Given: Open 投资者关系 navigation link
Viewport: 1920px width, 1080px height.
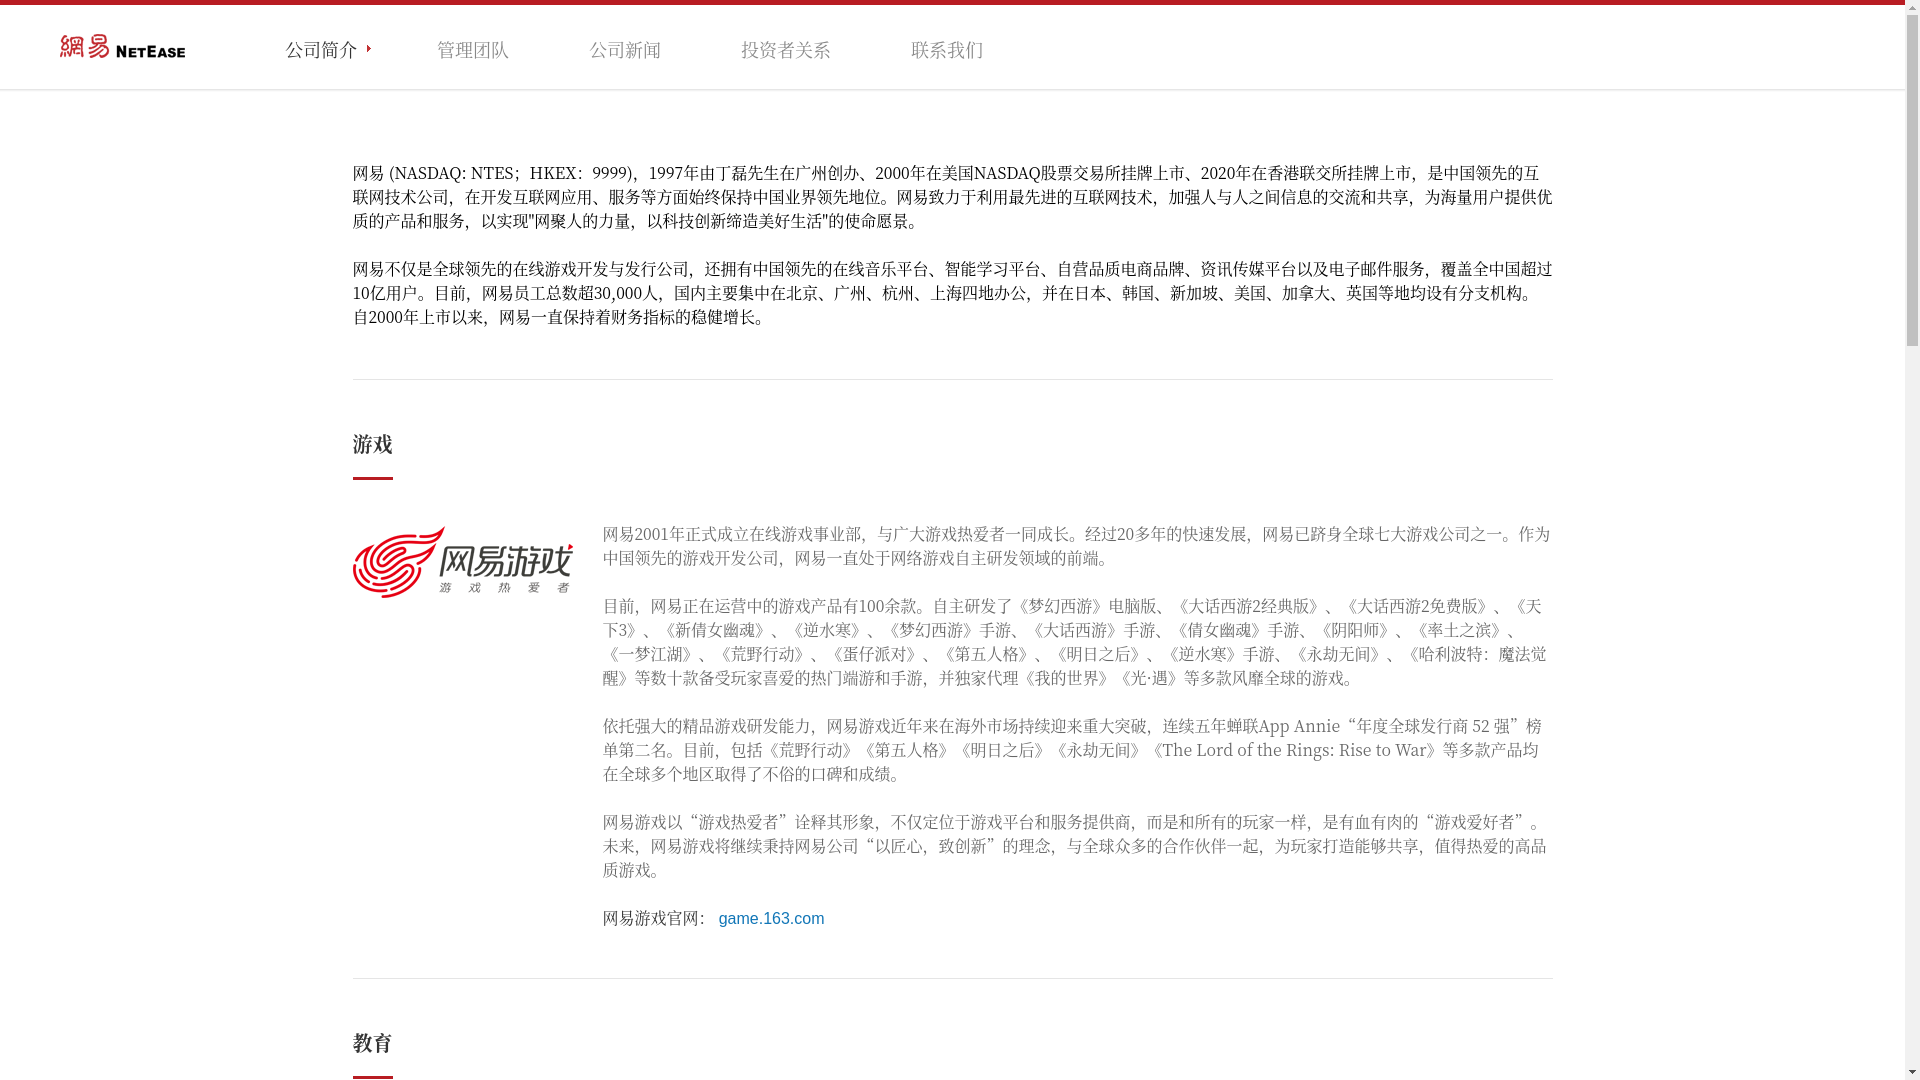Looking at the screenshot, I should coord(786,49).
